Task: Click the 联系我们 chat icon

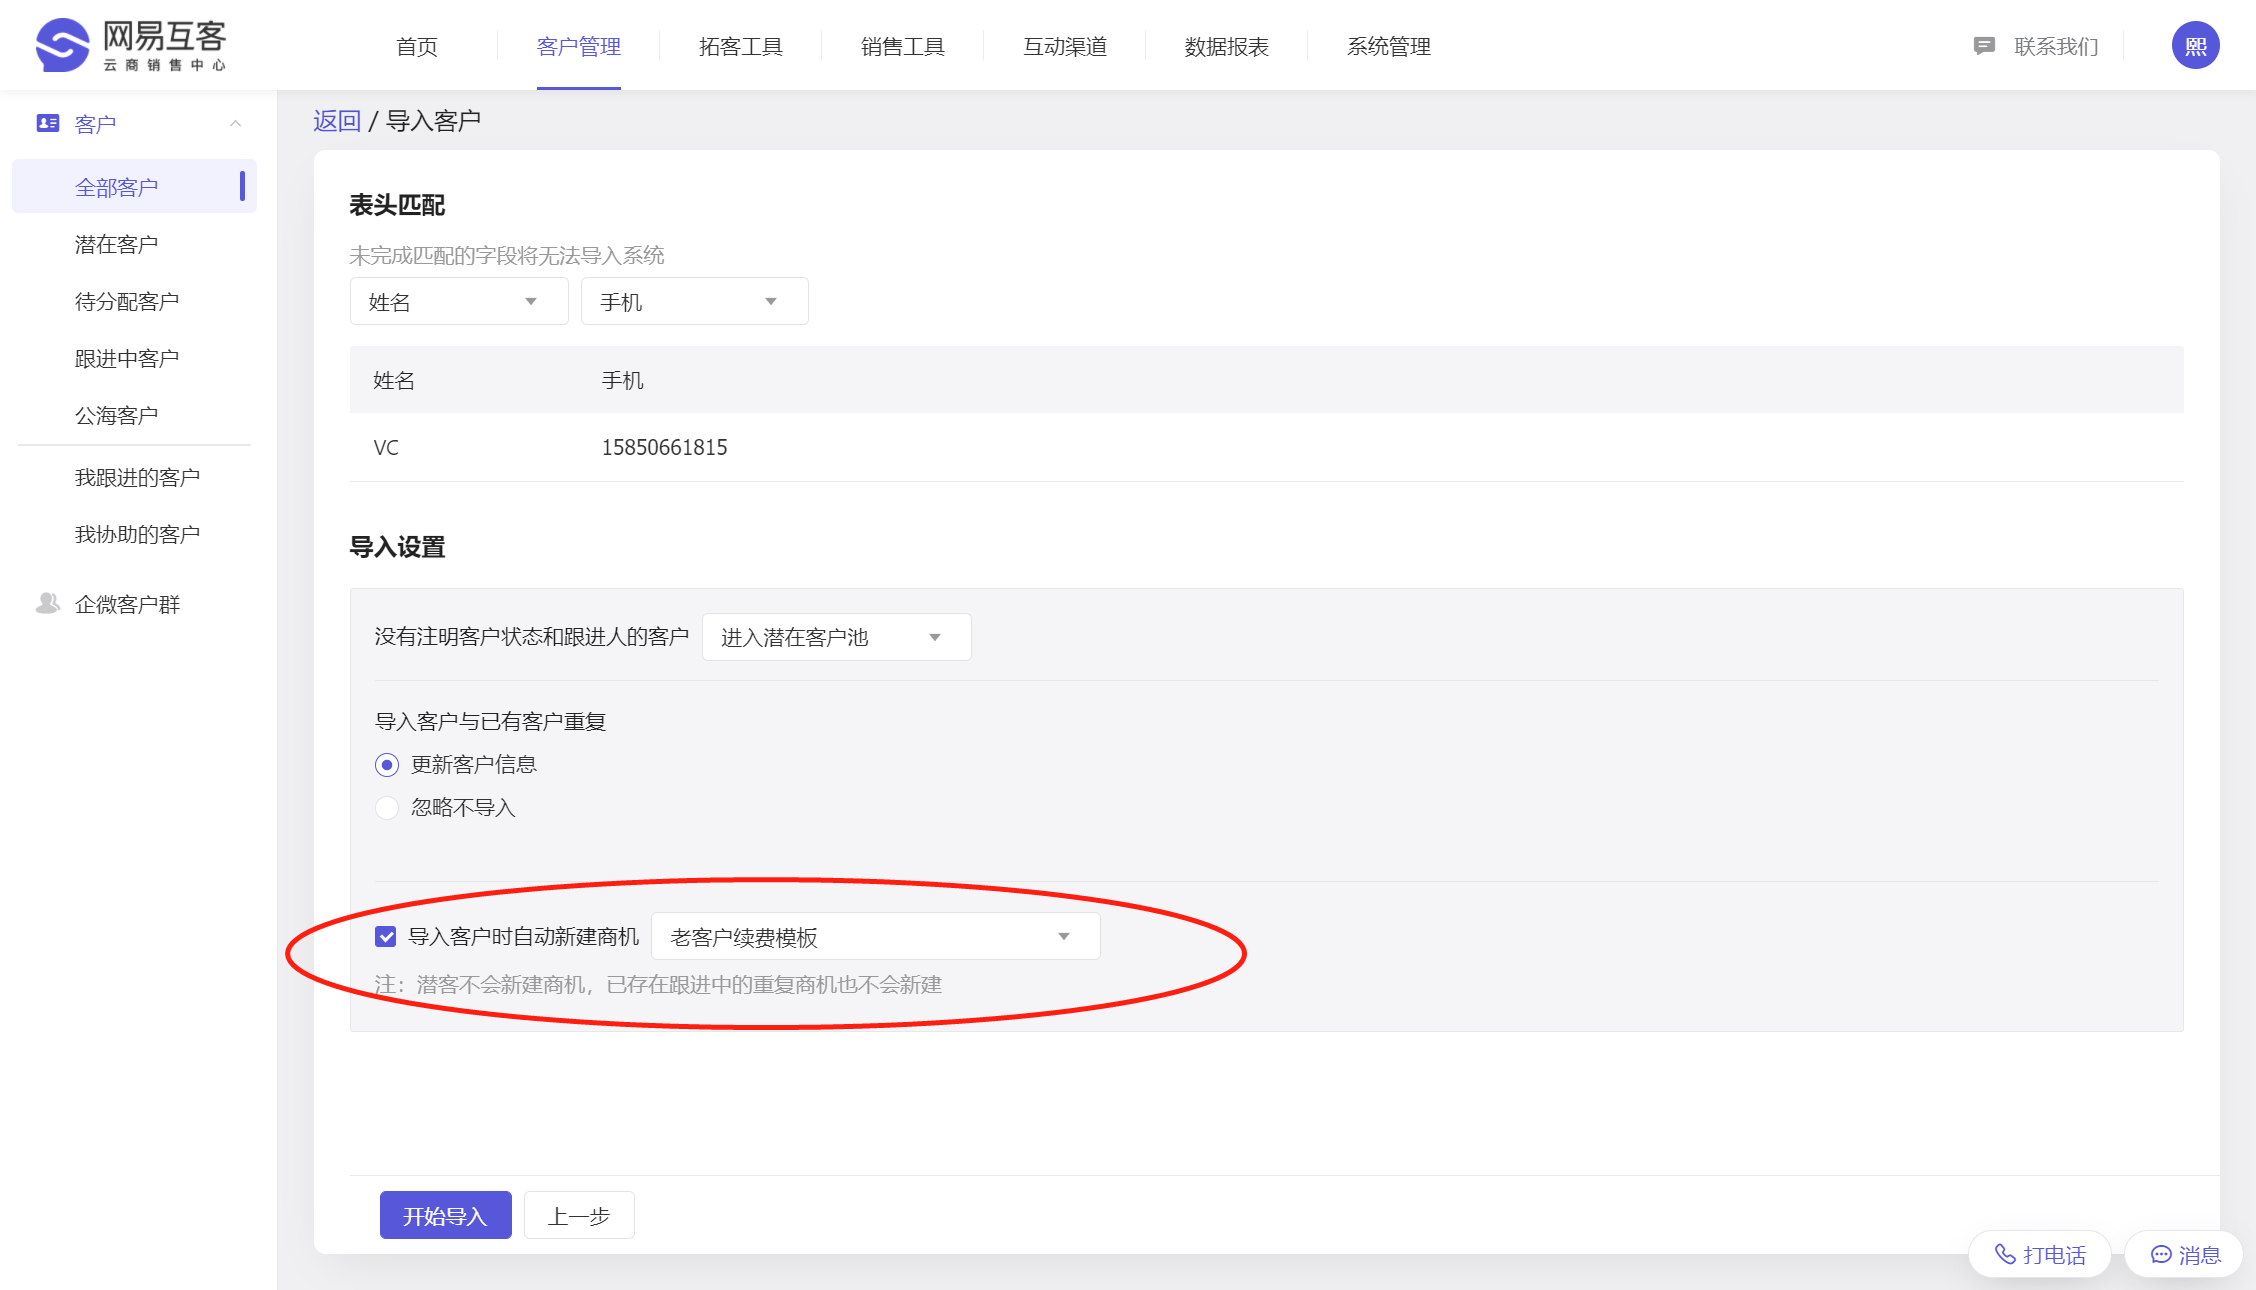Action: 1984,46
